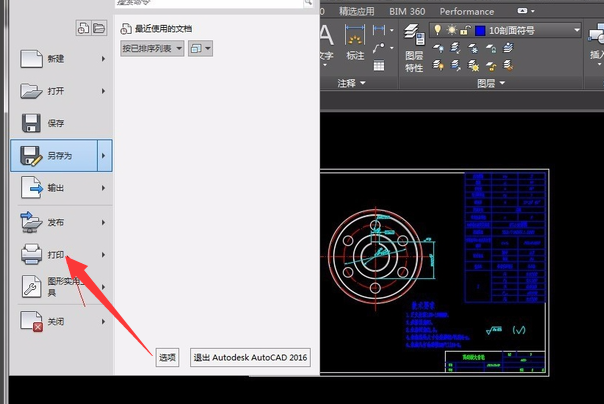
Task: Toggle layer freeze sun icon
Action: point(451,30)
